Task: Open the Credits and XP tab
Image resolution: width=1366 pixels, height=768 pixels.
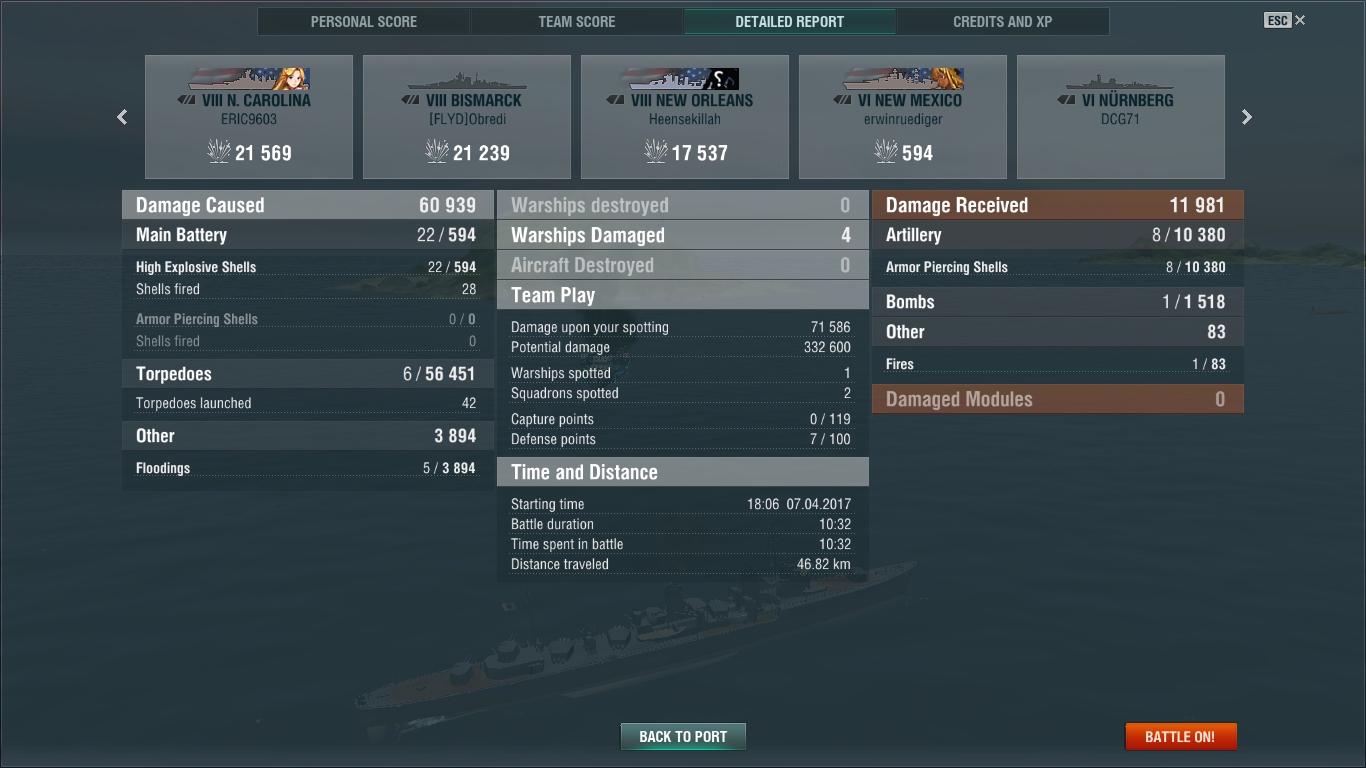Action: [x=1003, y=21]
